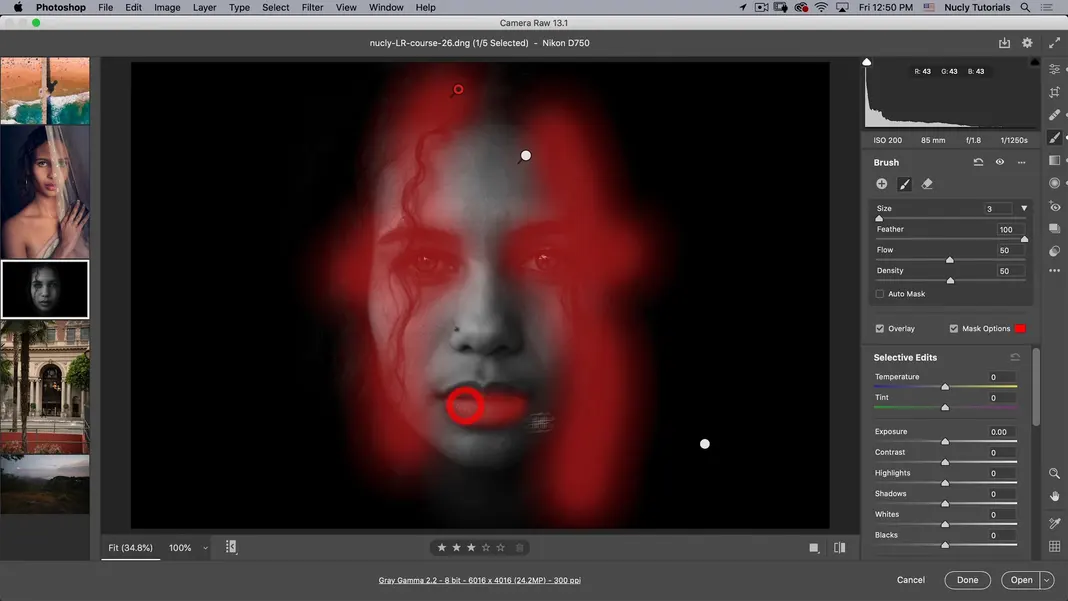This screenshot has height=601, width=1068.
Task: Open the Select menu
Action: [x=276, y=7]
